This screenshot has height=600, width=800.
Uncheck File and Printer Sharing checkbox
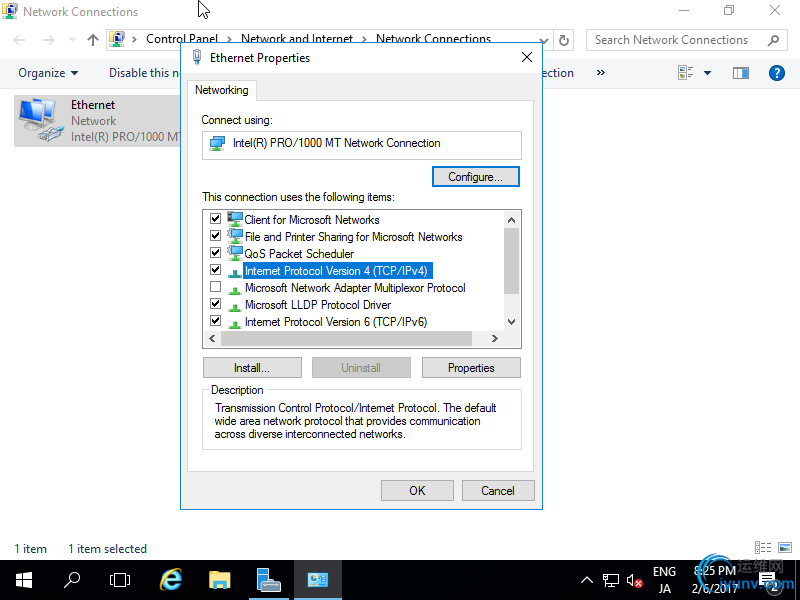click(x=215, y=236)
